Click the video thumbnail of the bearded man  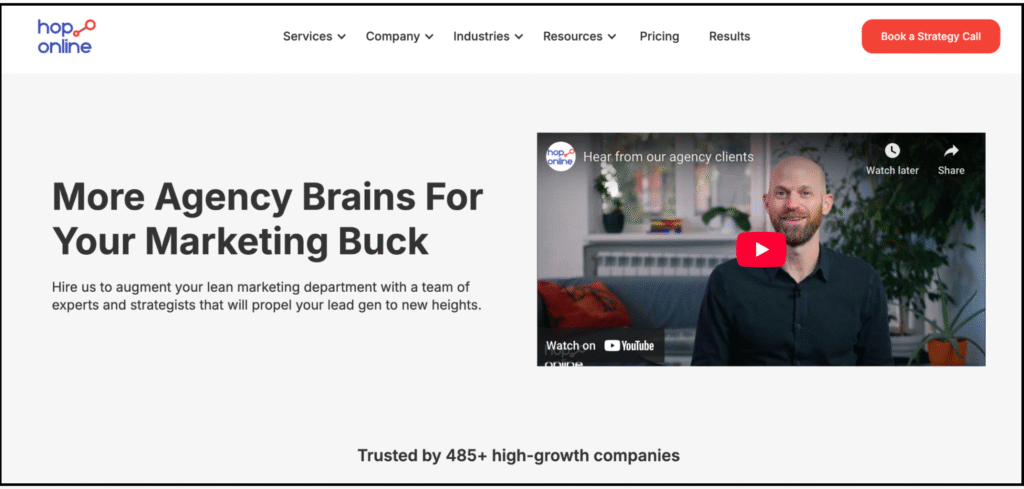coord(761,249)
